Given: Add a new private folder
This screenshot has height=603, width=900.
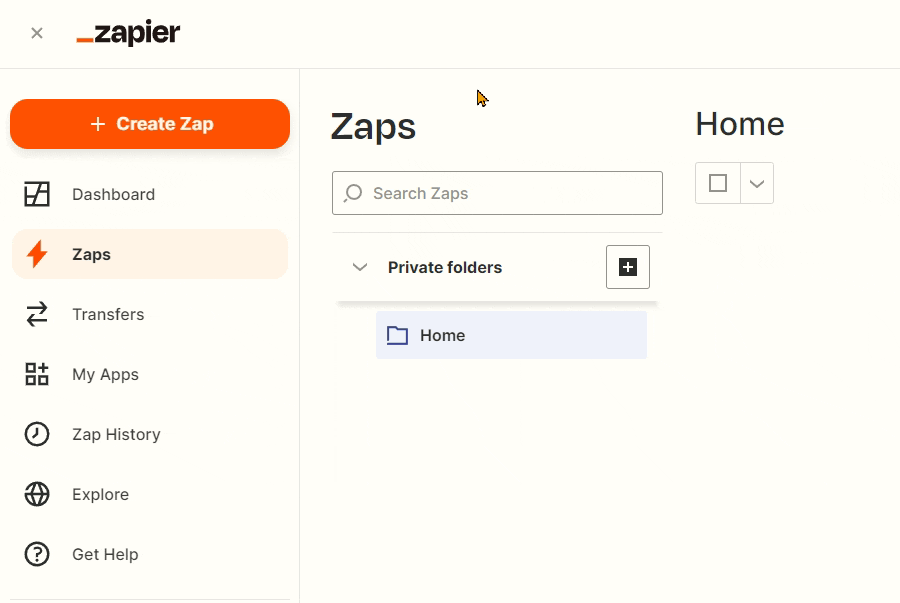Looking at the screenshot, I should (628, 267).
